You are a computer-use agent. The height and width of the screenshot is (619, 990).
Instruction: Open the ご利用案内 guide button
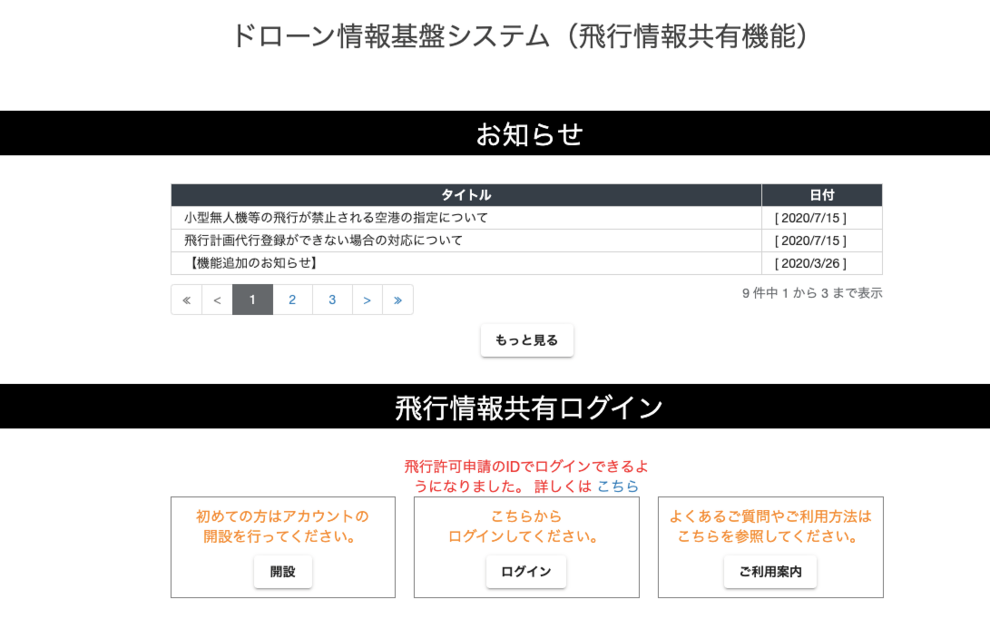[x=770, y=572]
